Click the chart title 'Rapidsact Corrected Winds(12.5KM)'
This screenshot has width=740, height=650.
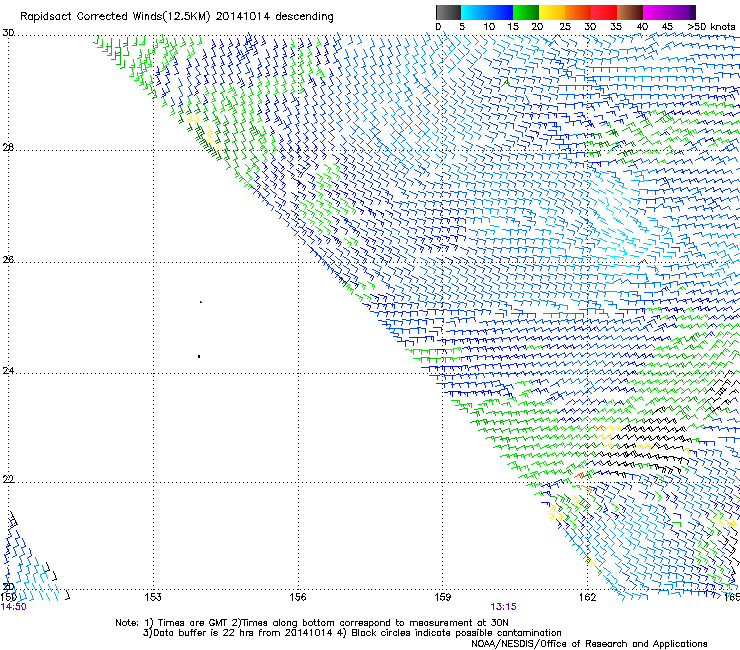115,17
